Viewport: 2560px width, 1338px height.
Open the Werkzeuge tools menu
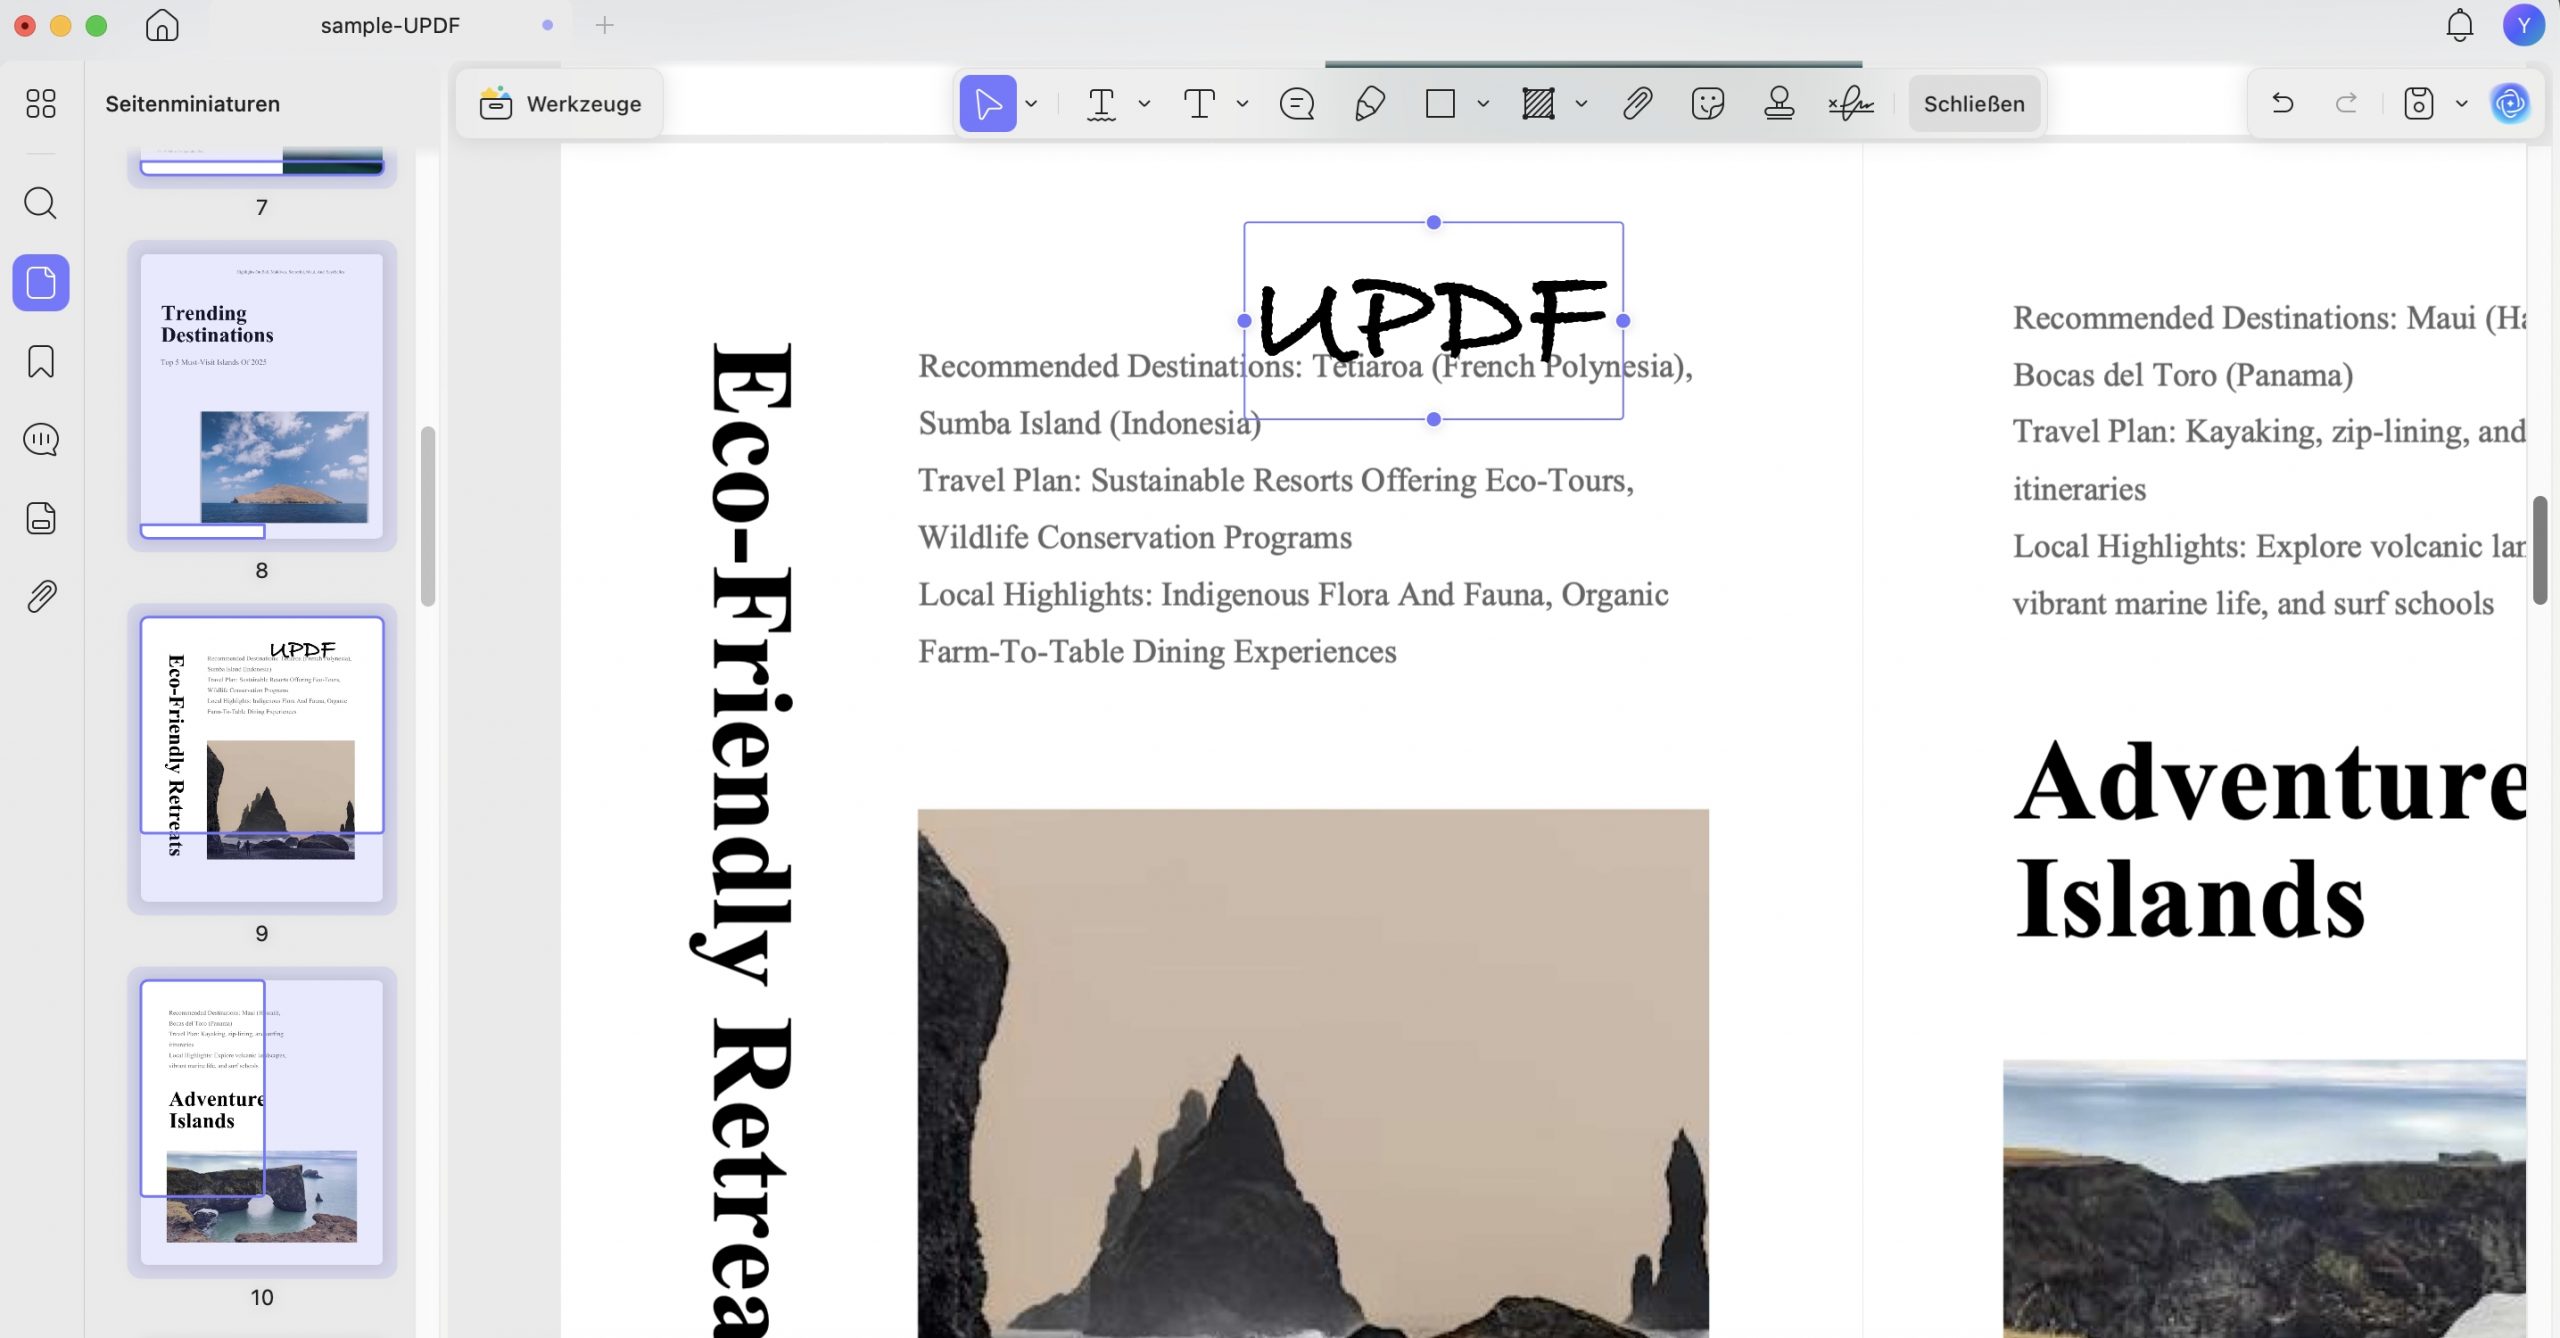559,103
